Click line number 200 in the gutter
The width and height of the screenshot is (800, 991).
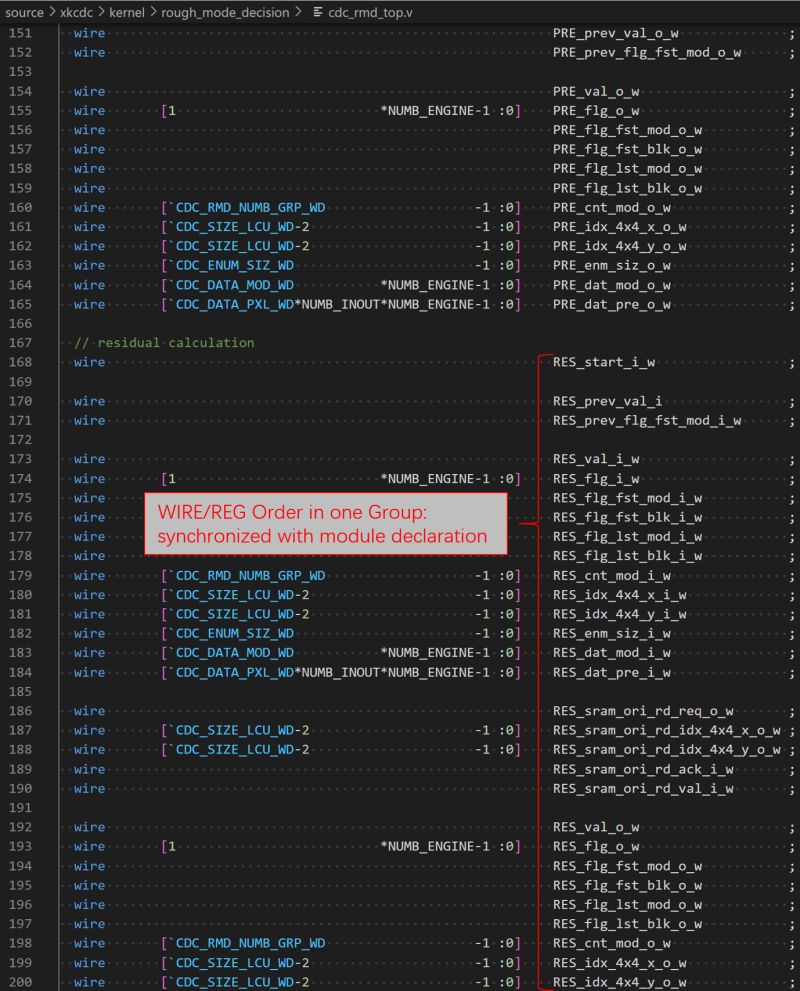click(22, 981)
